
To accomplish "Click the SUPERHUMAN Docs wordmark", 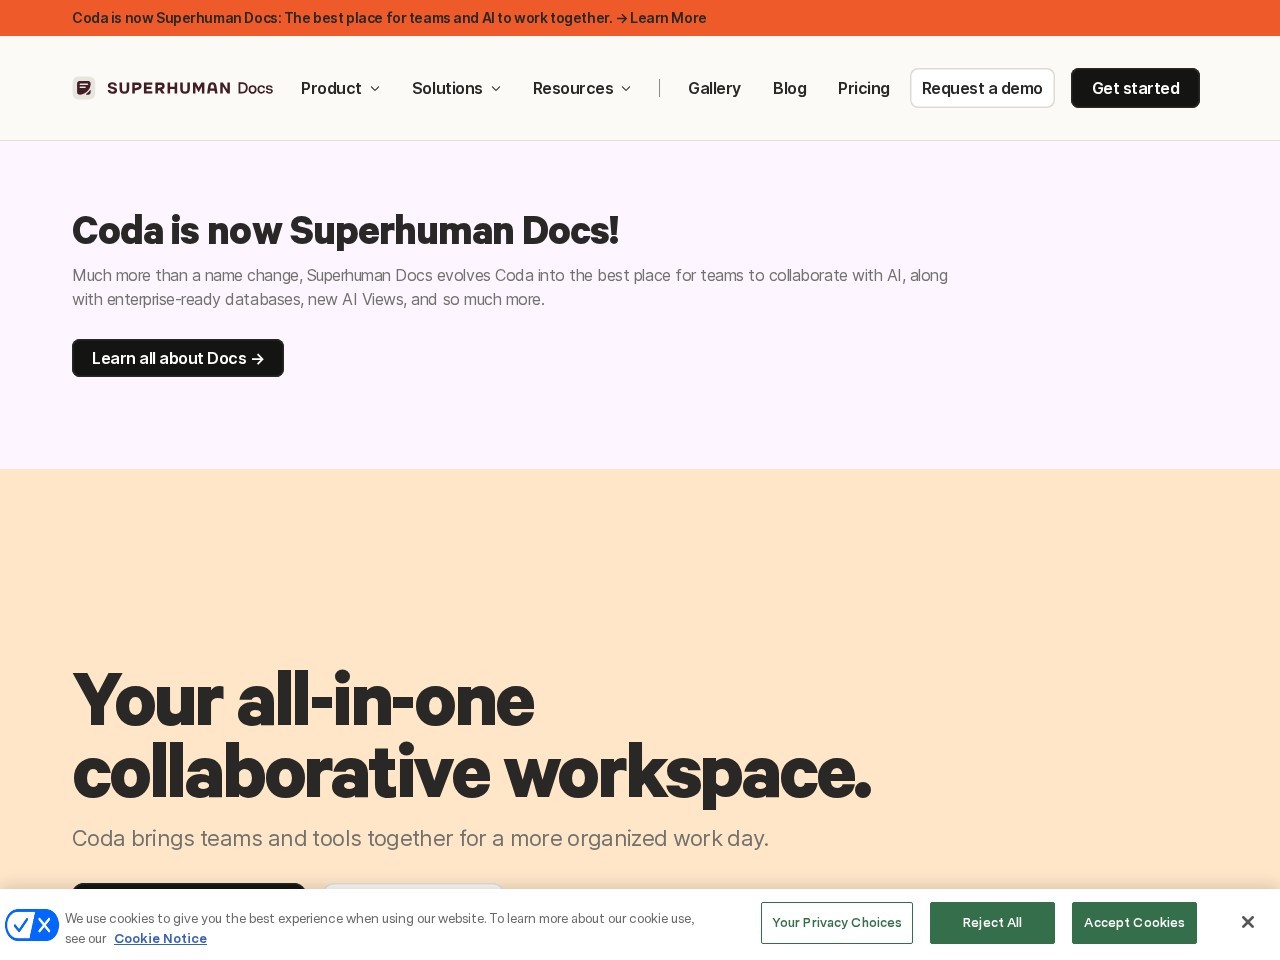I will (190, 88).
